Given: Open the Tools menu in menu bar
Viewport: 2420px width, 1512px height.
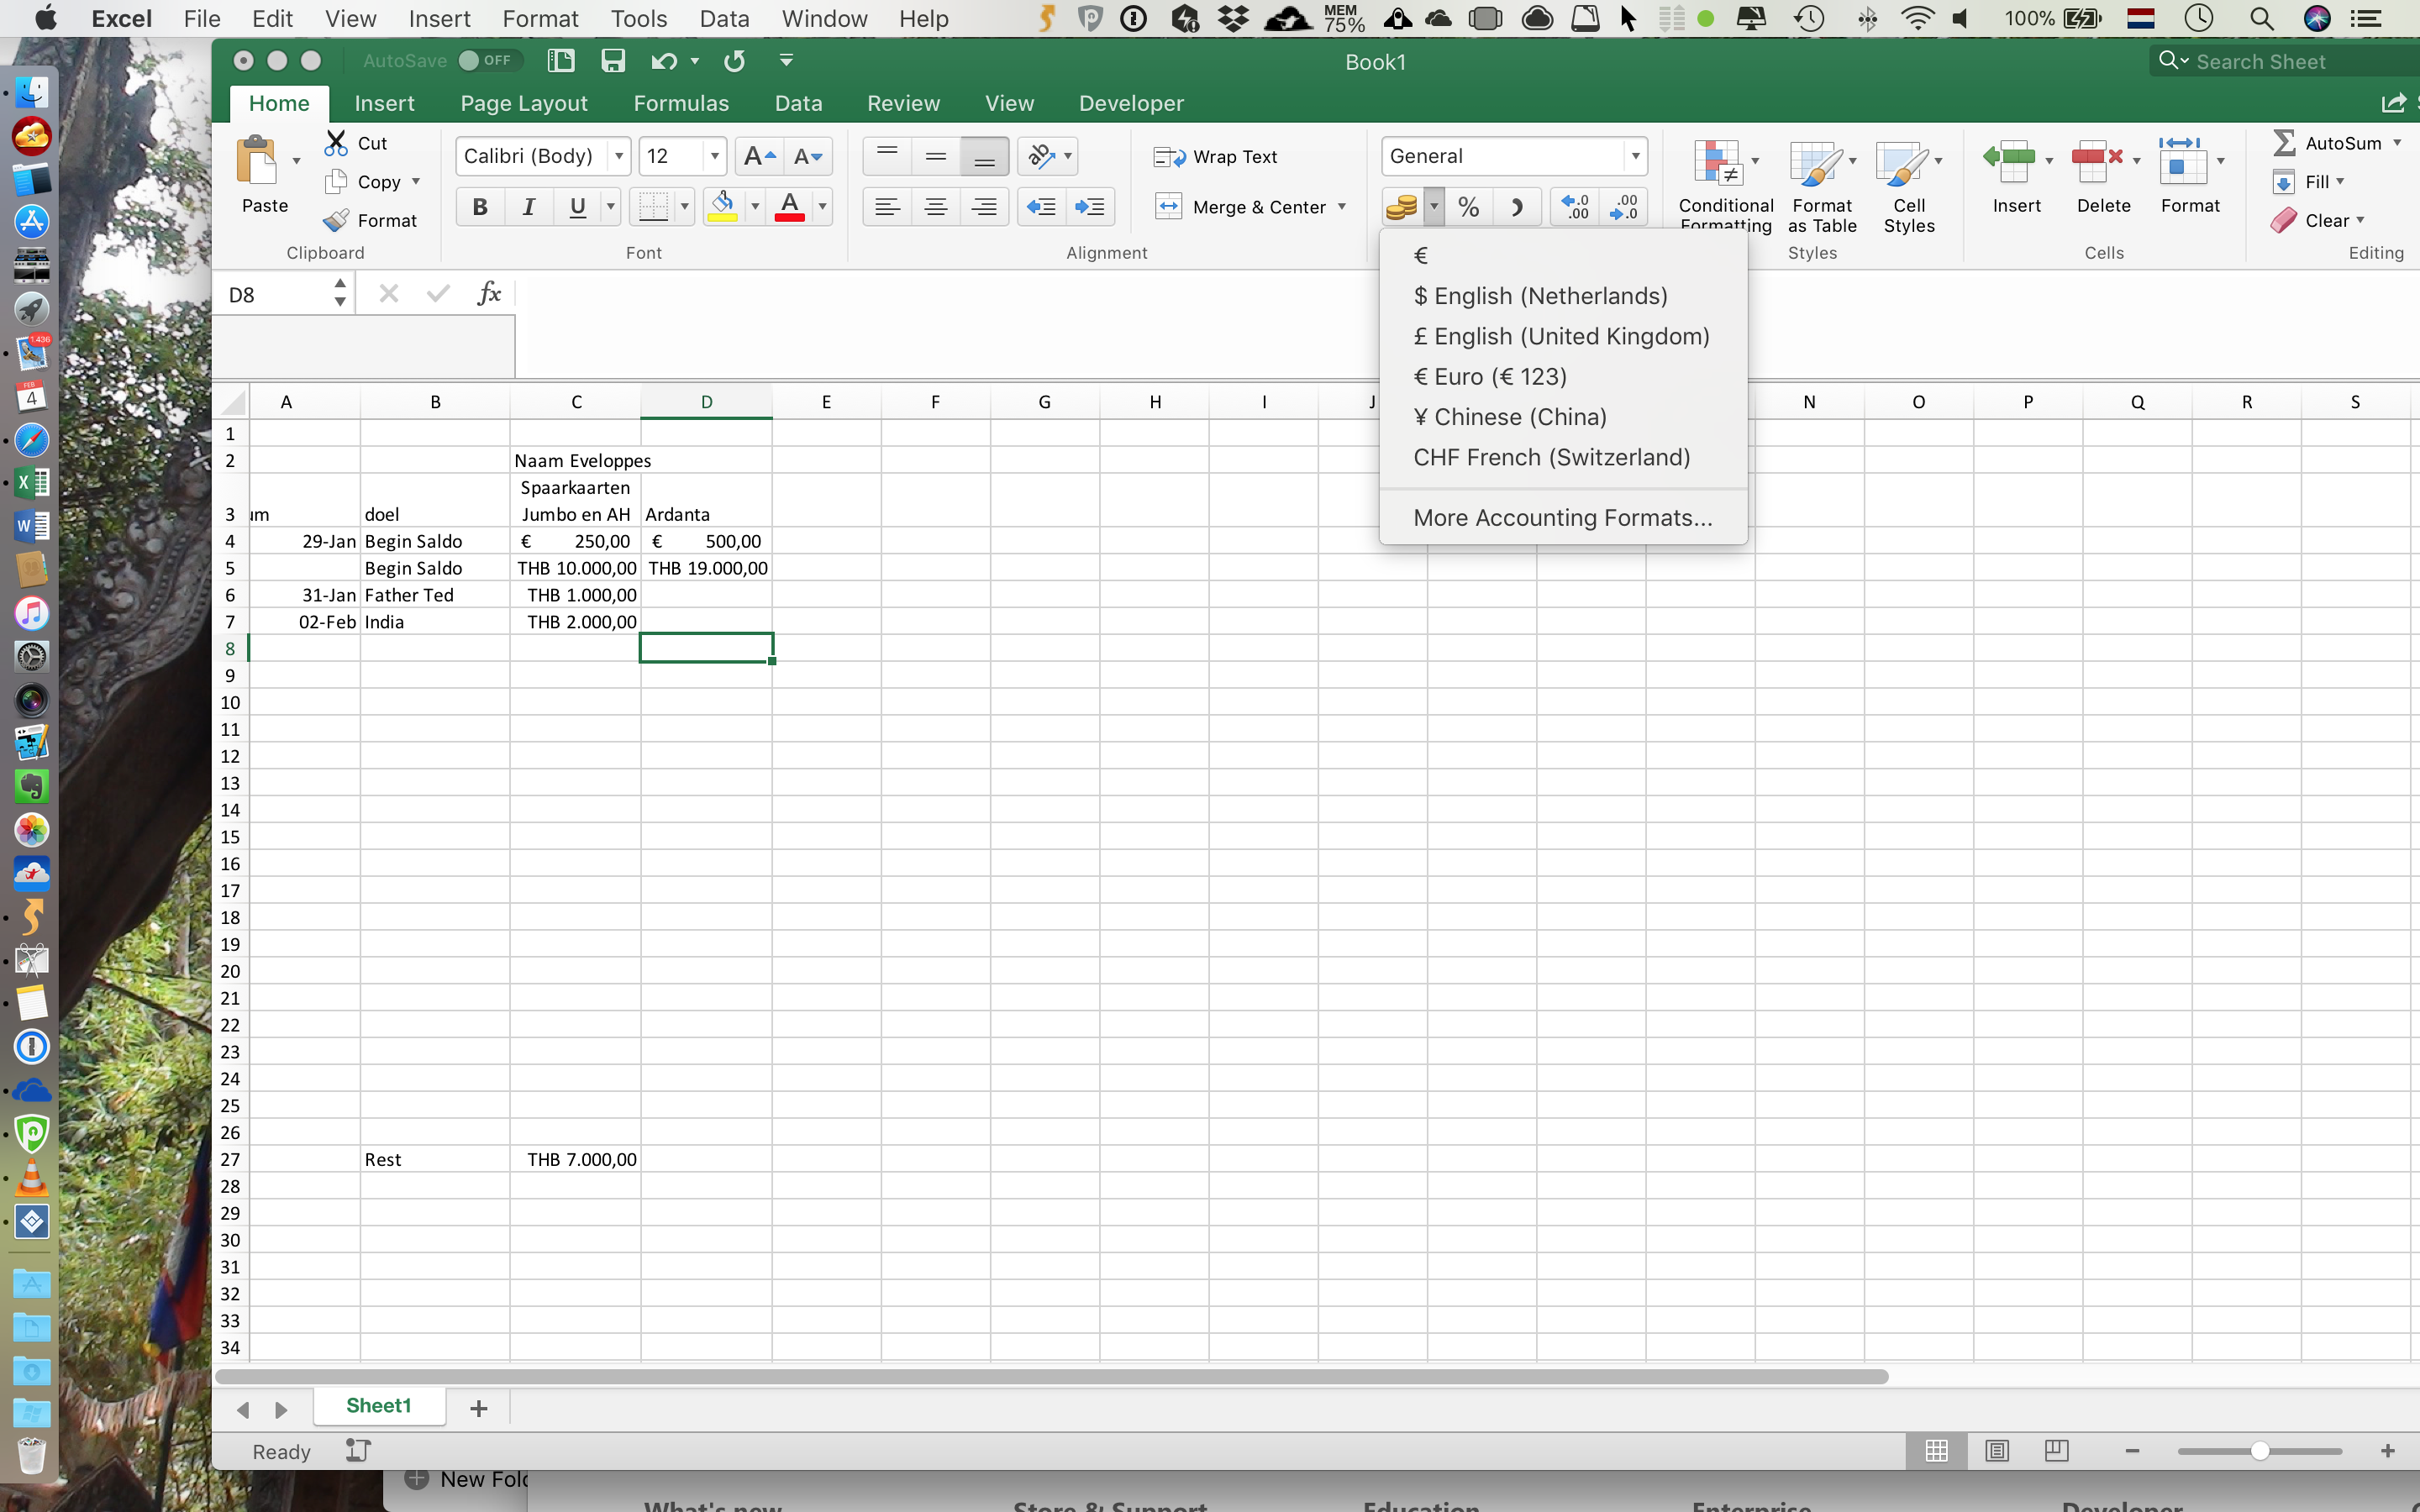Looking at the screenshot, I should [638, 18].
